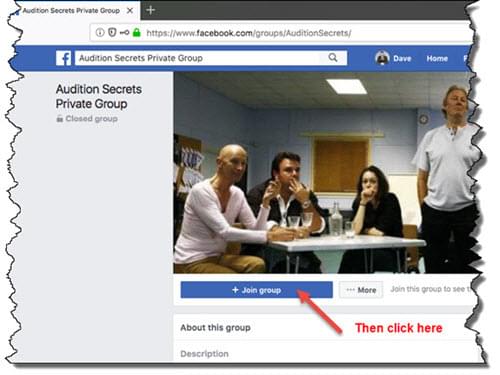Open Dave's profile link in header

point(402,59)
